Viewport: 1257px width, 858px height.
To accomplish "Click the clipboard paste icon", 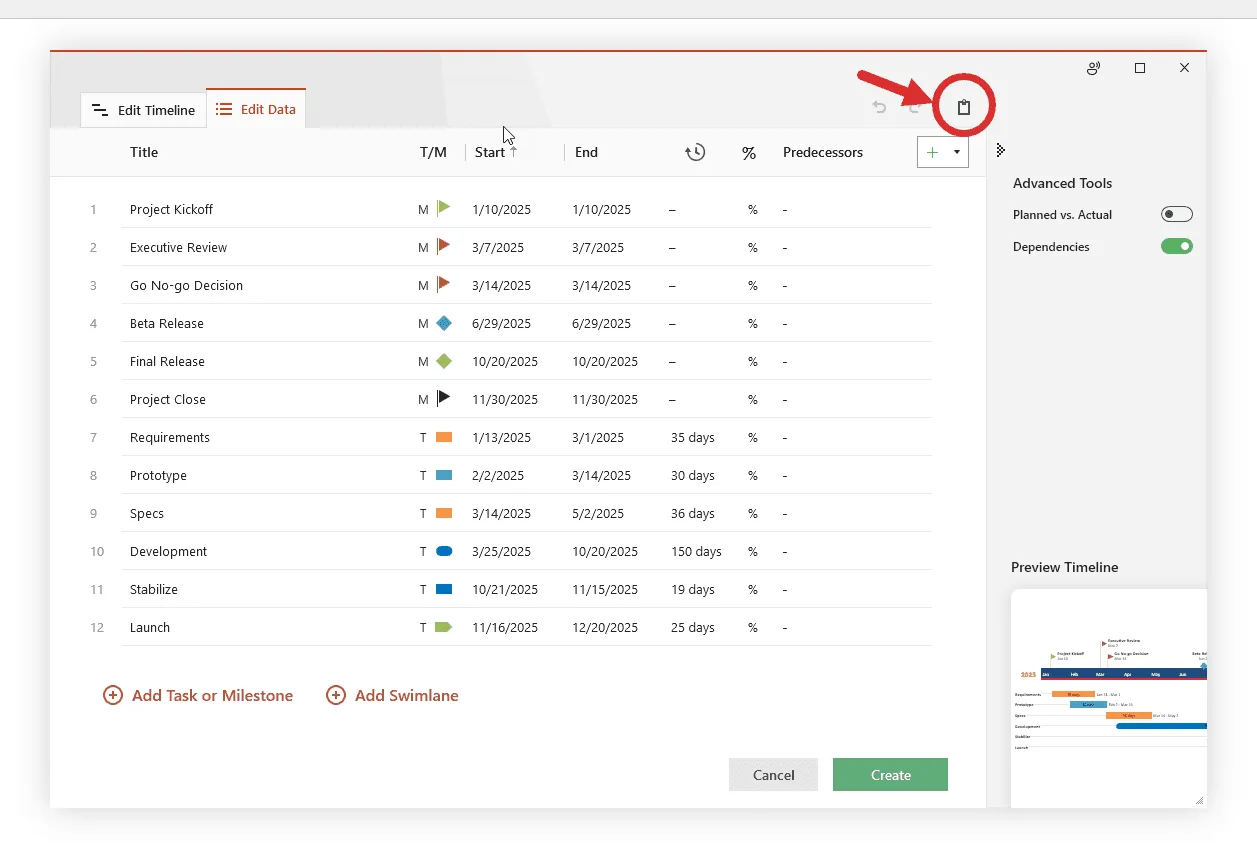I will tap(964, 107).
